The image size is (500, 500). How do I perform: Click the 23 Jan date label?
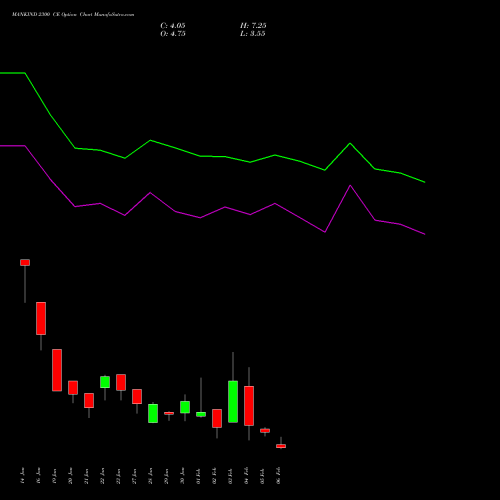[118, 476]
